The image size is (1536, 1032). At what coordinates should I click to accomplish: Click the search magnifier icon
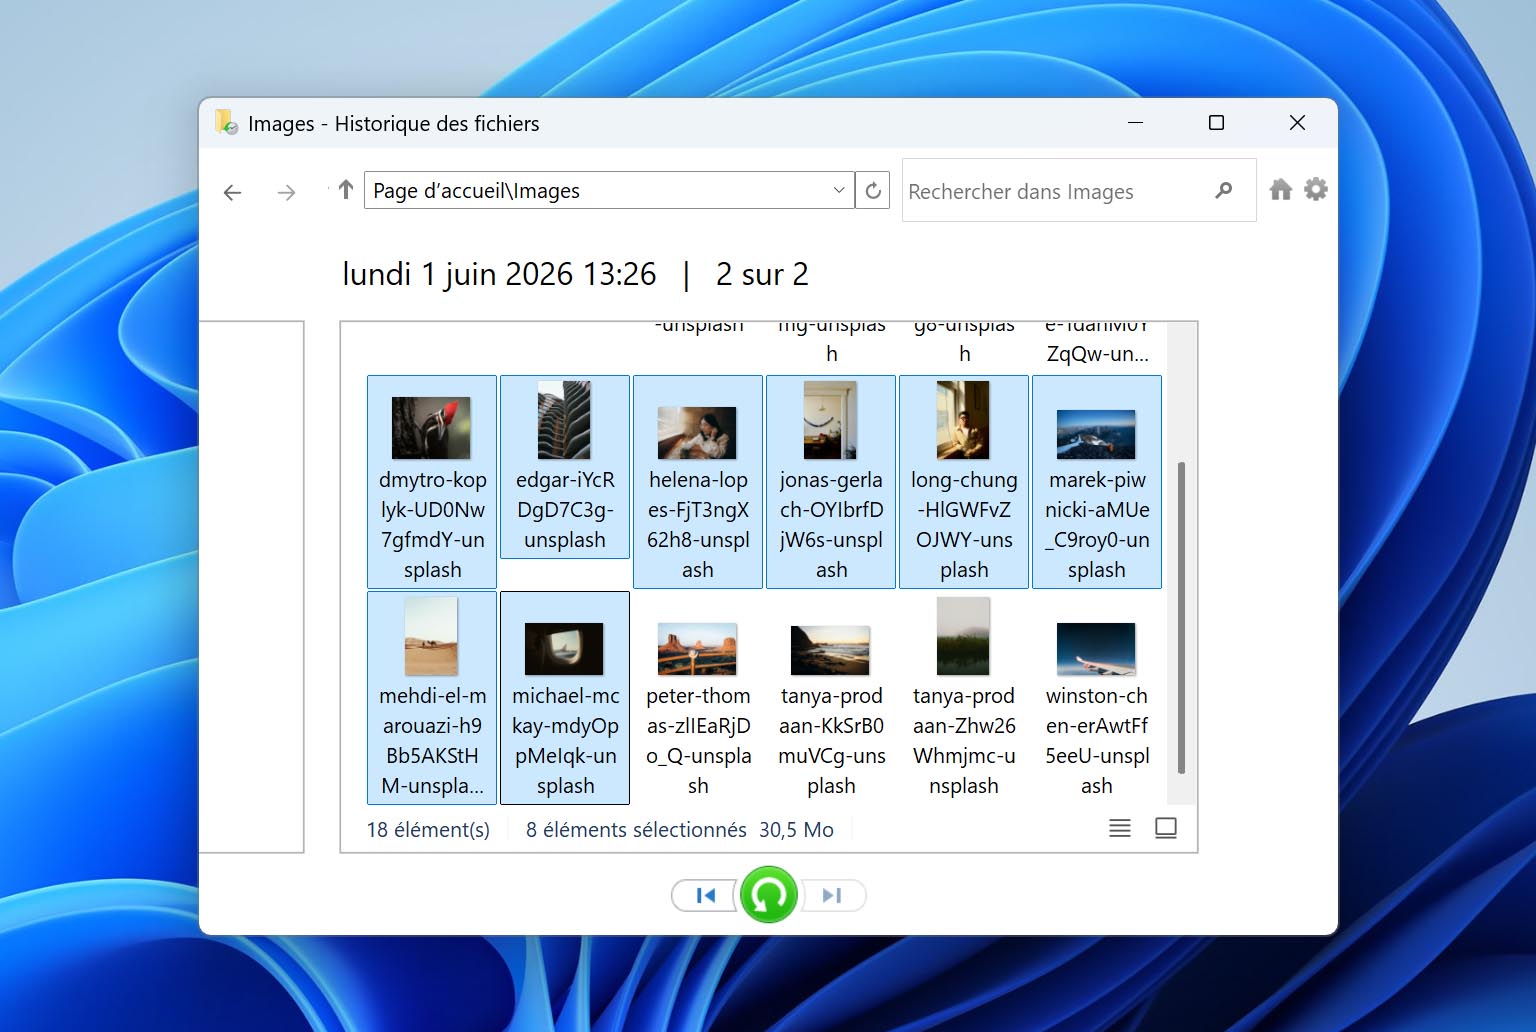click(x=1223, y=190)
